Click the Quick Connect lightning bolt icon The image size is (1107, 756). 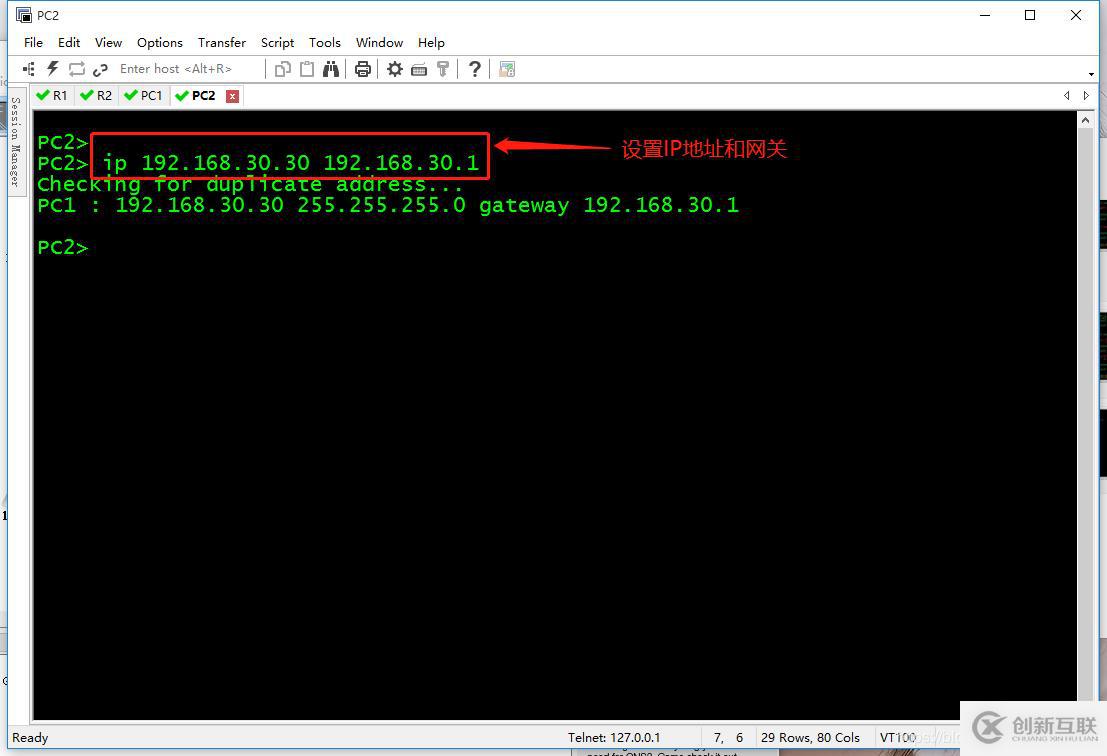tap(53, 69)
